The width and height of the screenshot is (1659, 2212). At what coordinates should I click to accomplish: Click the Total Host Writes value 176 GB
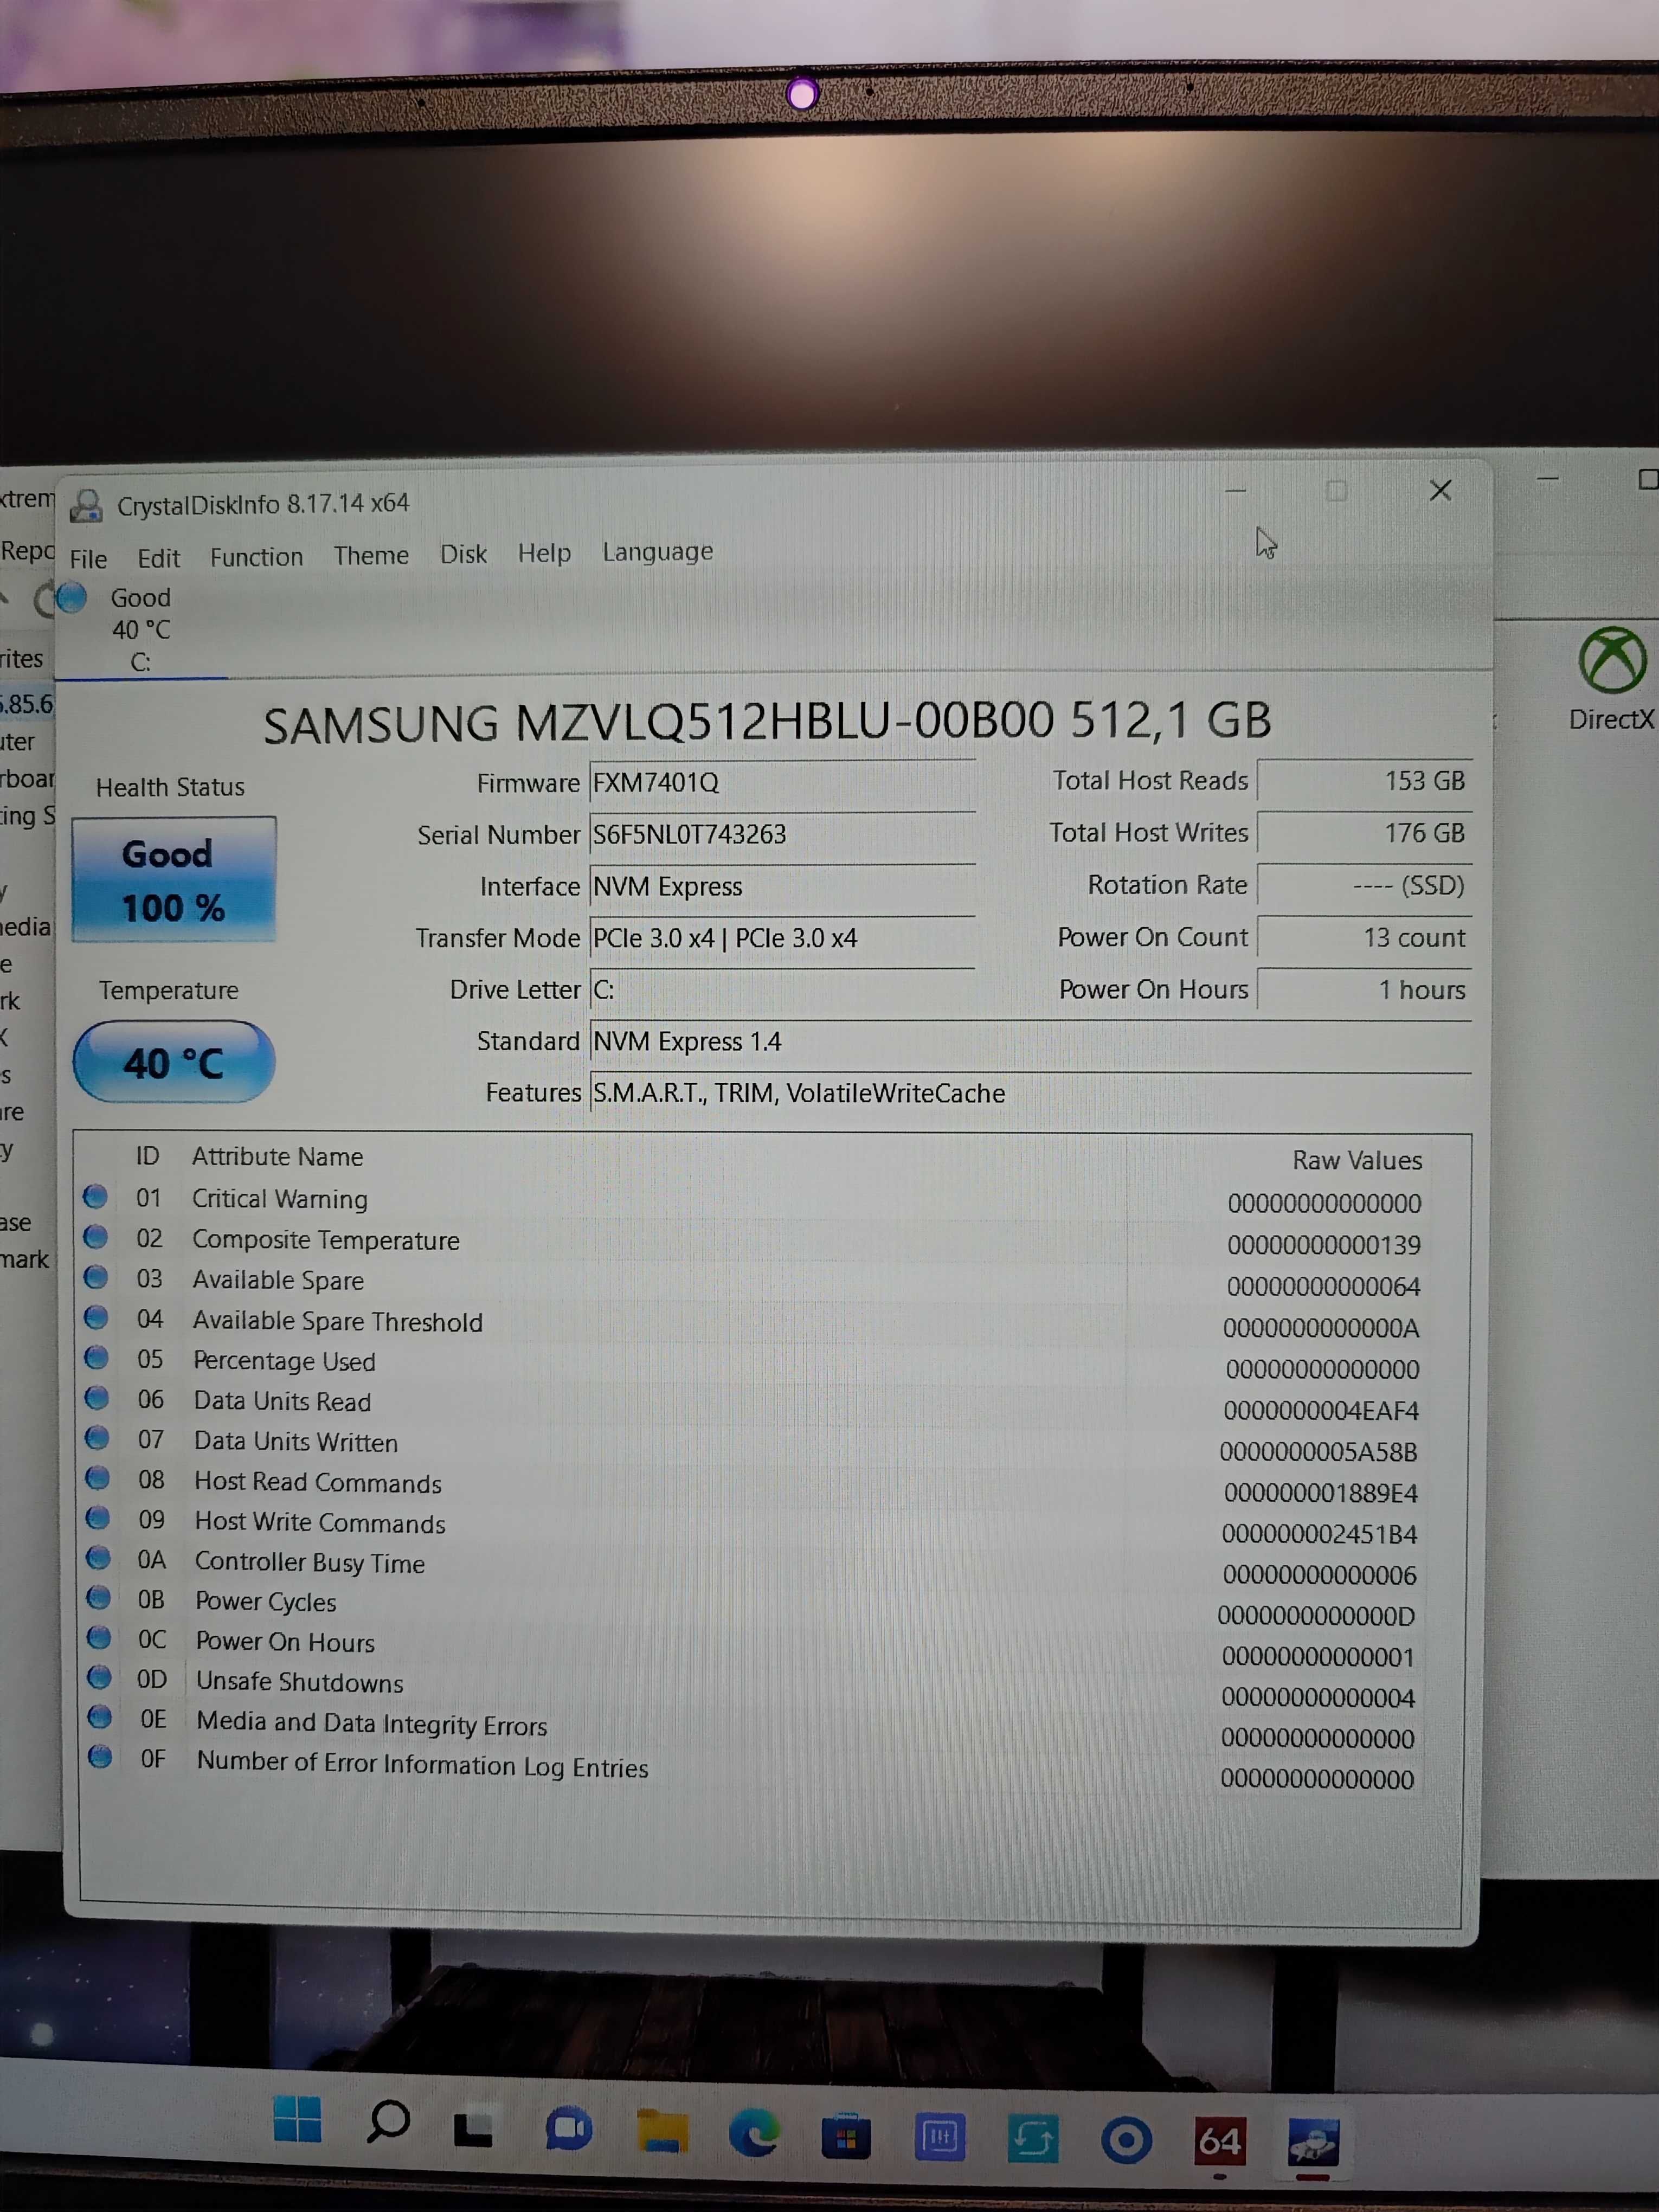coord(1364,833)
